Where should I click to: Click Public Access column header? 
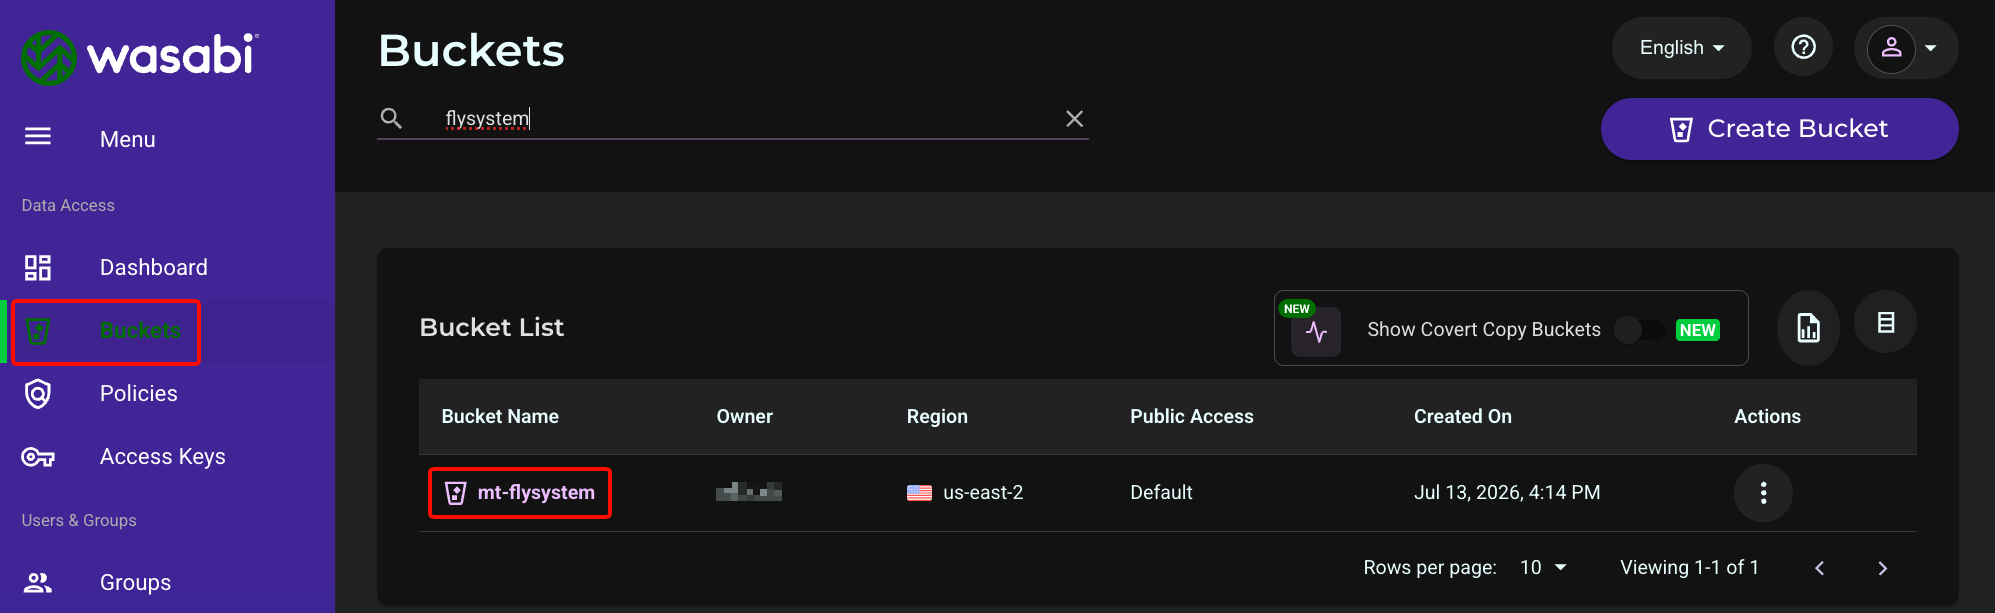pyautogui.click(x=1192, y=416)
